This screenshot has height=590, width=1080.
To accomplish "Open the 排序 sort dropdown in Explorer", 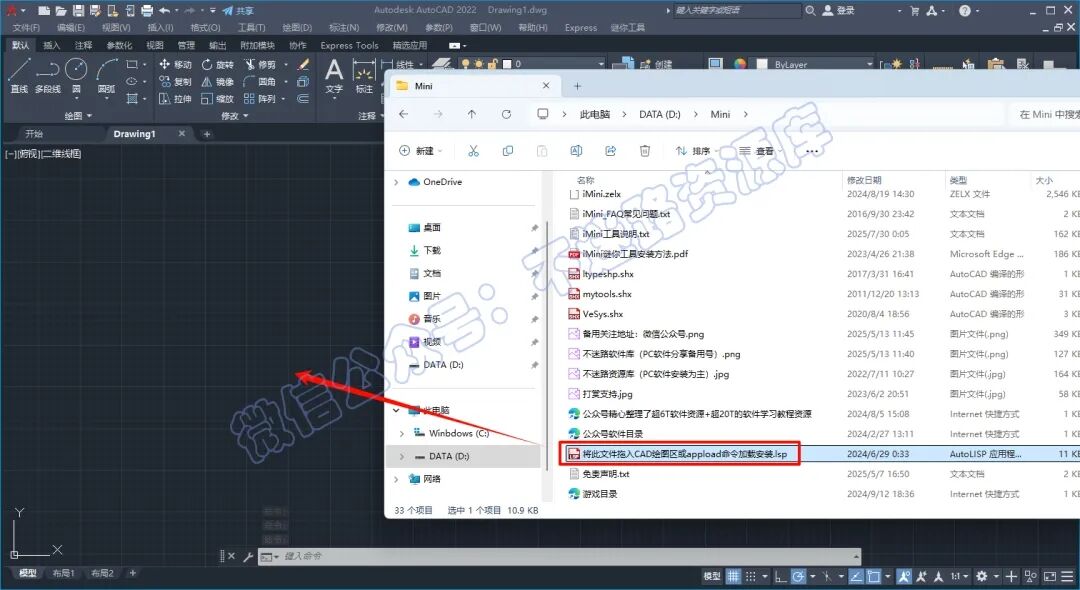I will coord(697,151).
